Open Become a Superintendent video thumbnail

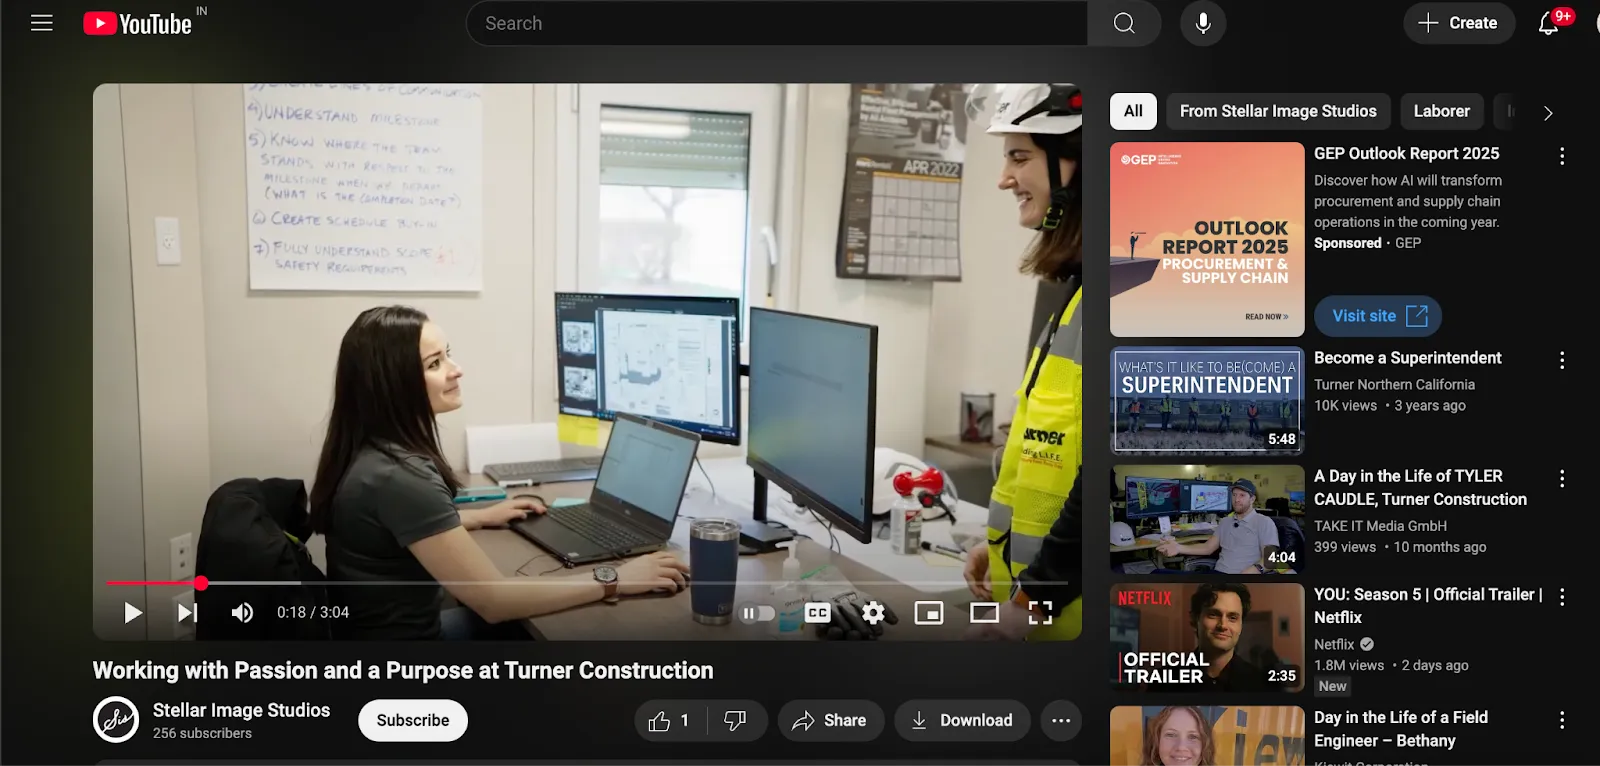1207,400
